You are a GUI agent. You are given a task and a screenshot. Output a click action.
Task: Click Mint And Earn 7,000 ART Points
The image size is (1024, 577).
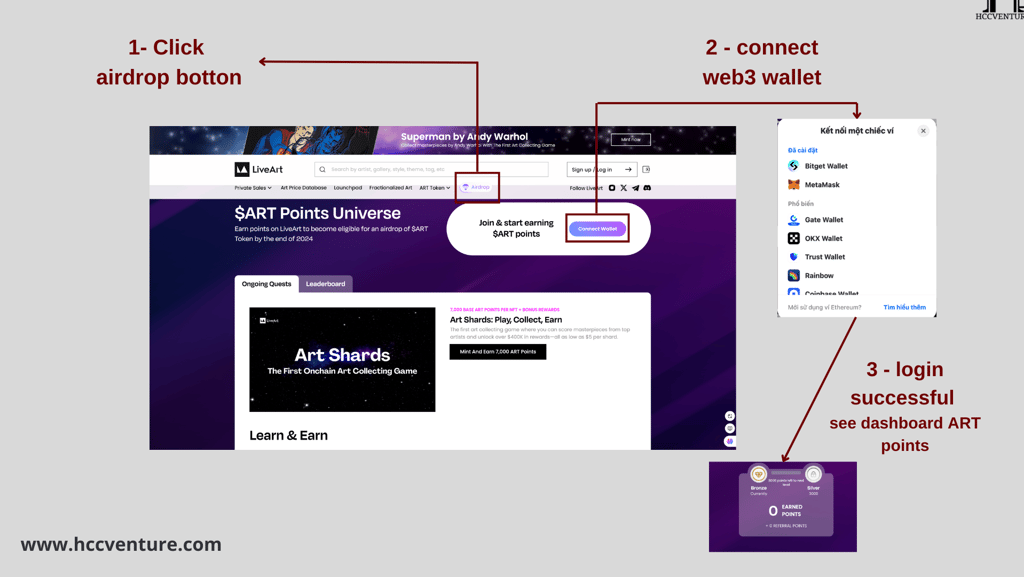(498, 352)
